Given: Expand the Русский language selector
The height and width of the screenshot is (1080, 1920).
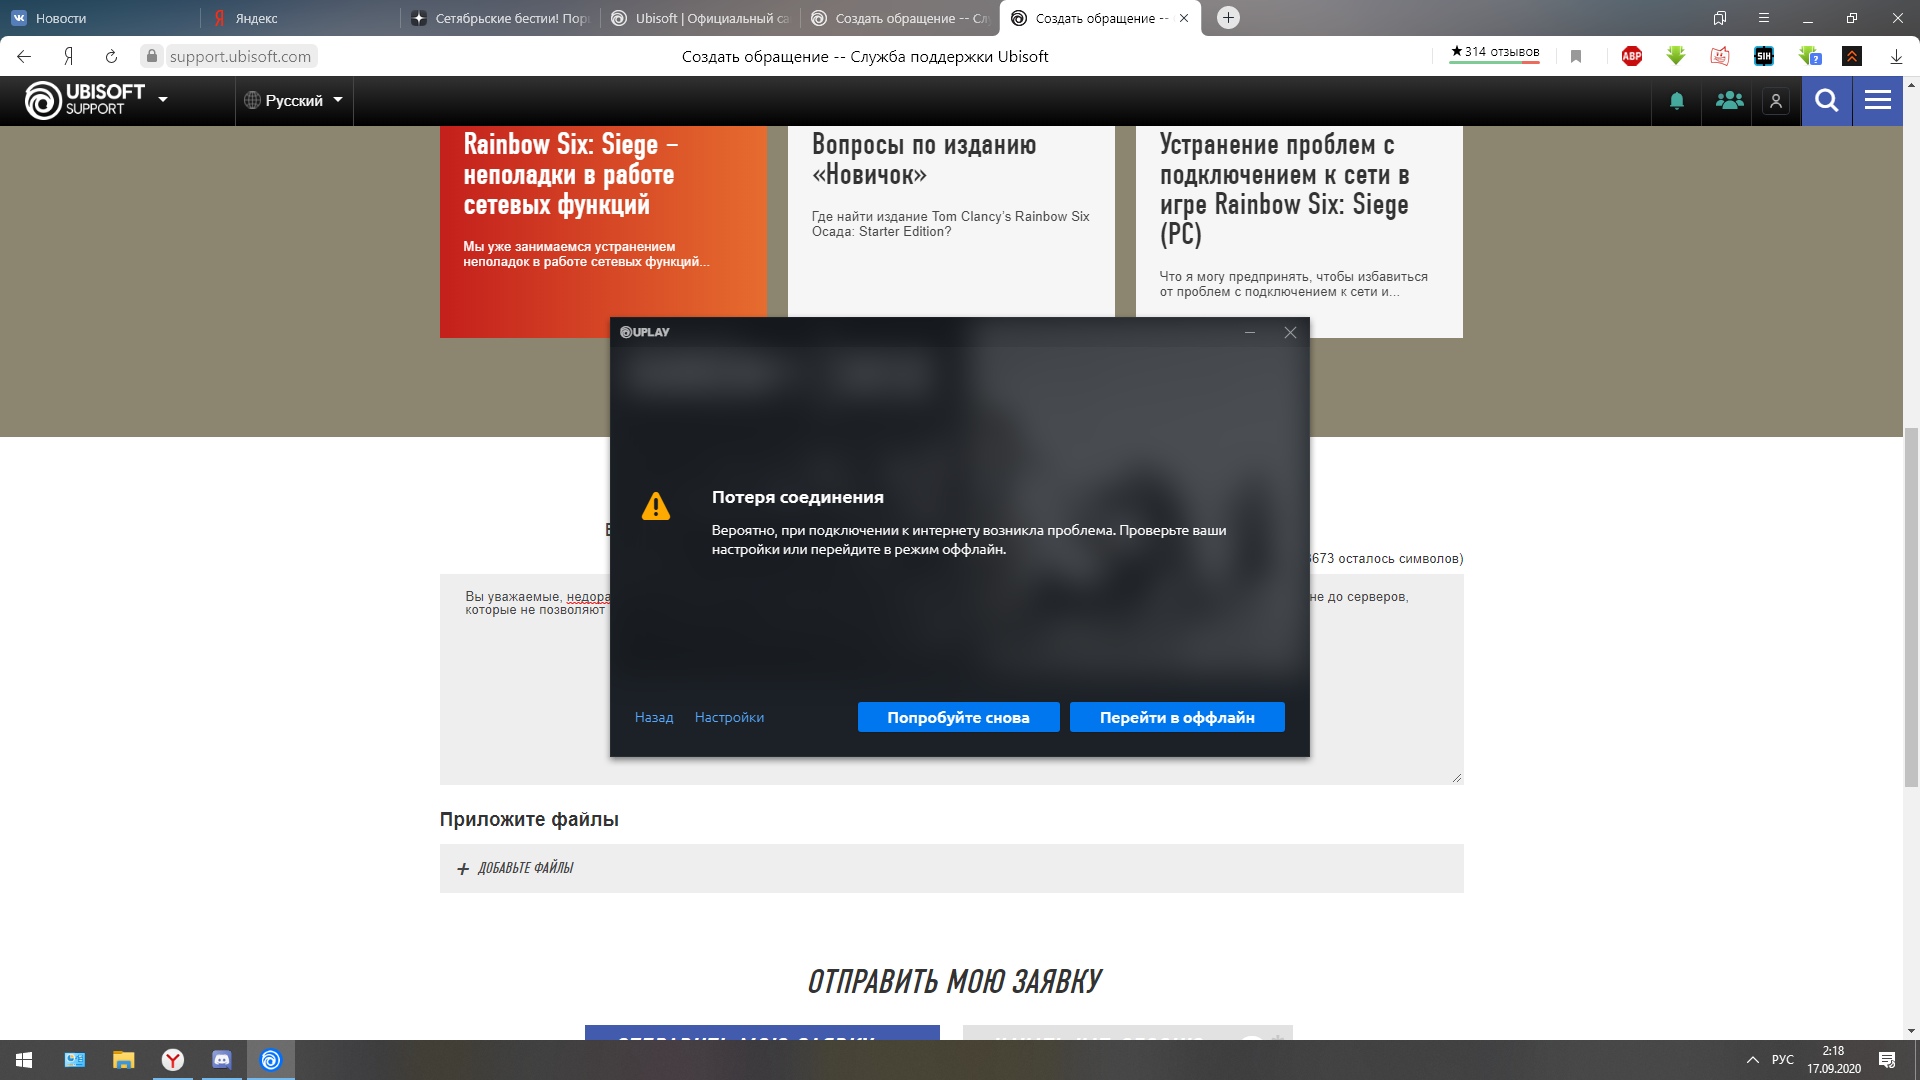Looking at the screenshot, I should pyautogui.click(x=294, y=100).
